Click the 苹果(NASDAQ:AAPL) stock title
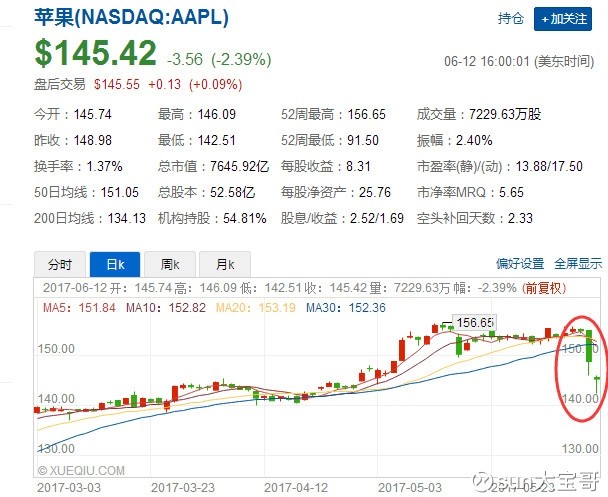The width and height of the screenshot is (608, 497). (131, 17)
